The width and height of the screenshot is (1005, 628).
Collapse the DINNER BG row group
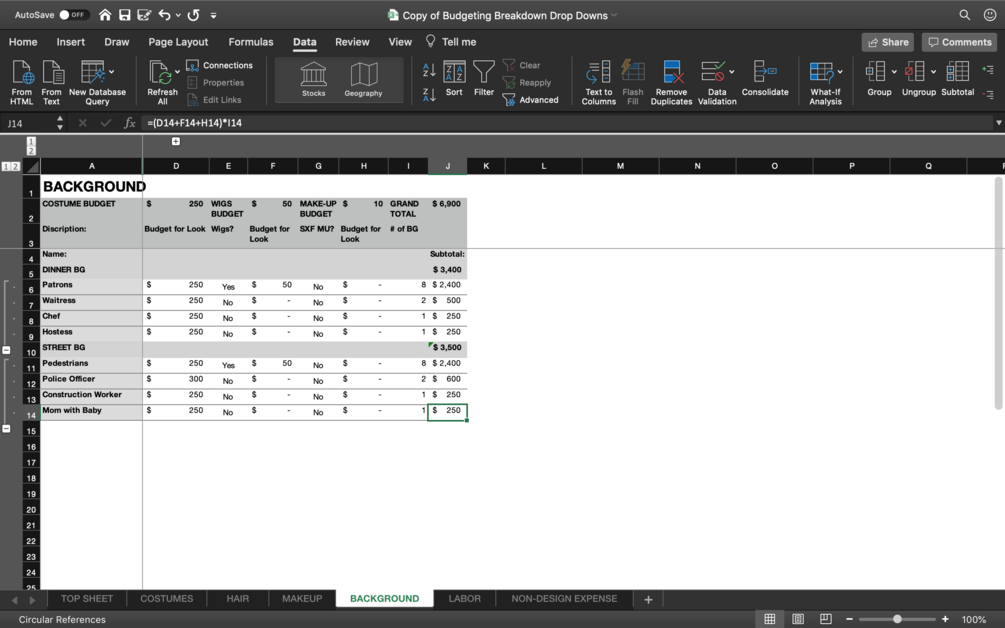tap(6, 351)
